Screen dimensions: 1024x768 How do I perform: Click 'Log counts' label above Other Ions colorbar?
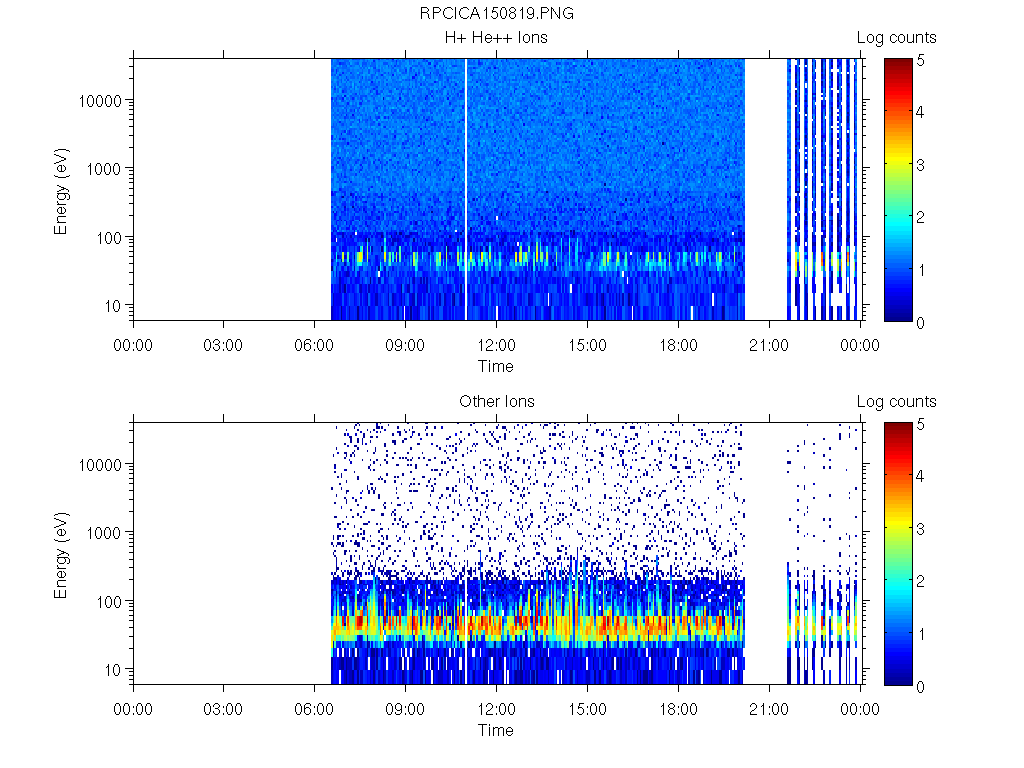(897, 402)
